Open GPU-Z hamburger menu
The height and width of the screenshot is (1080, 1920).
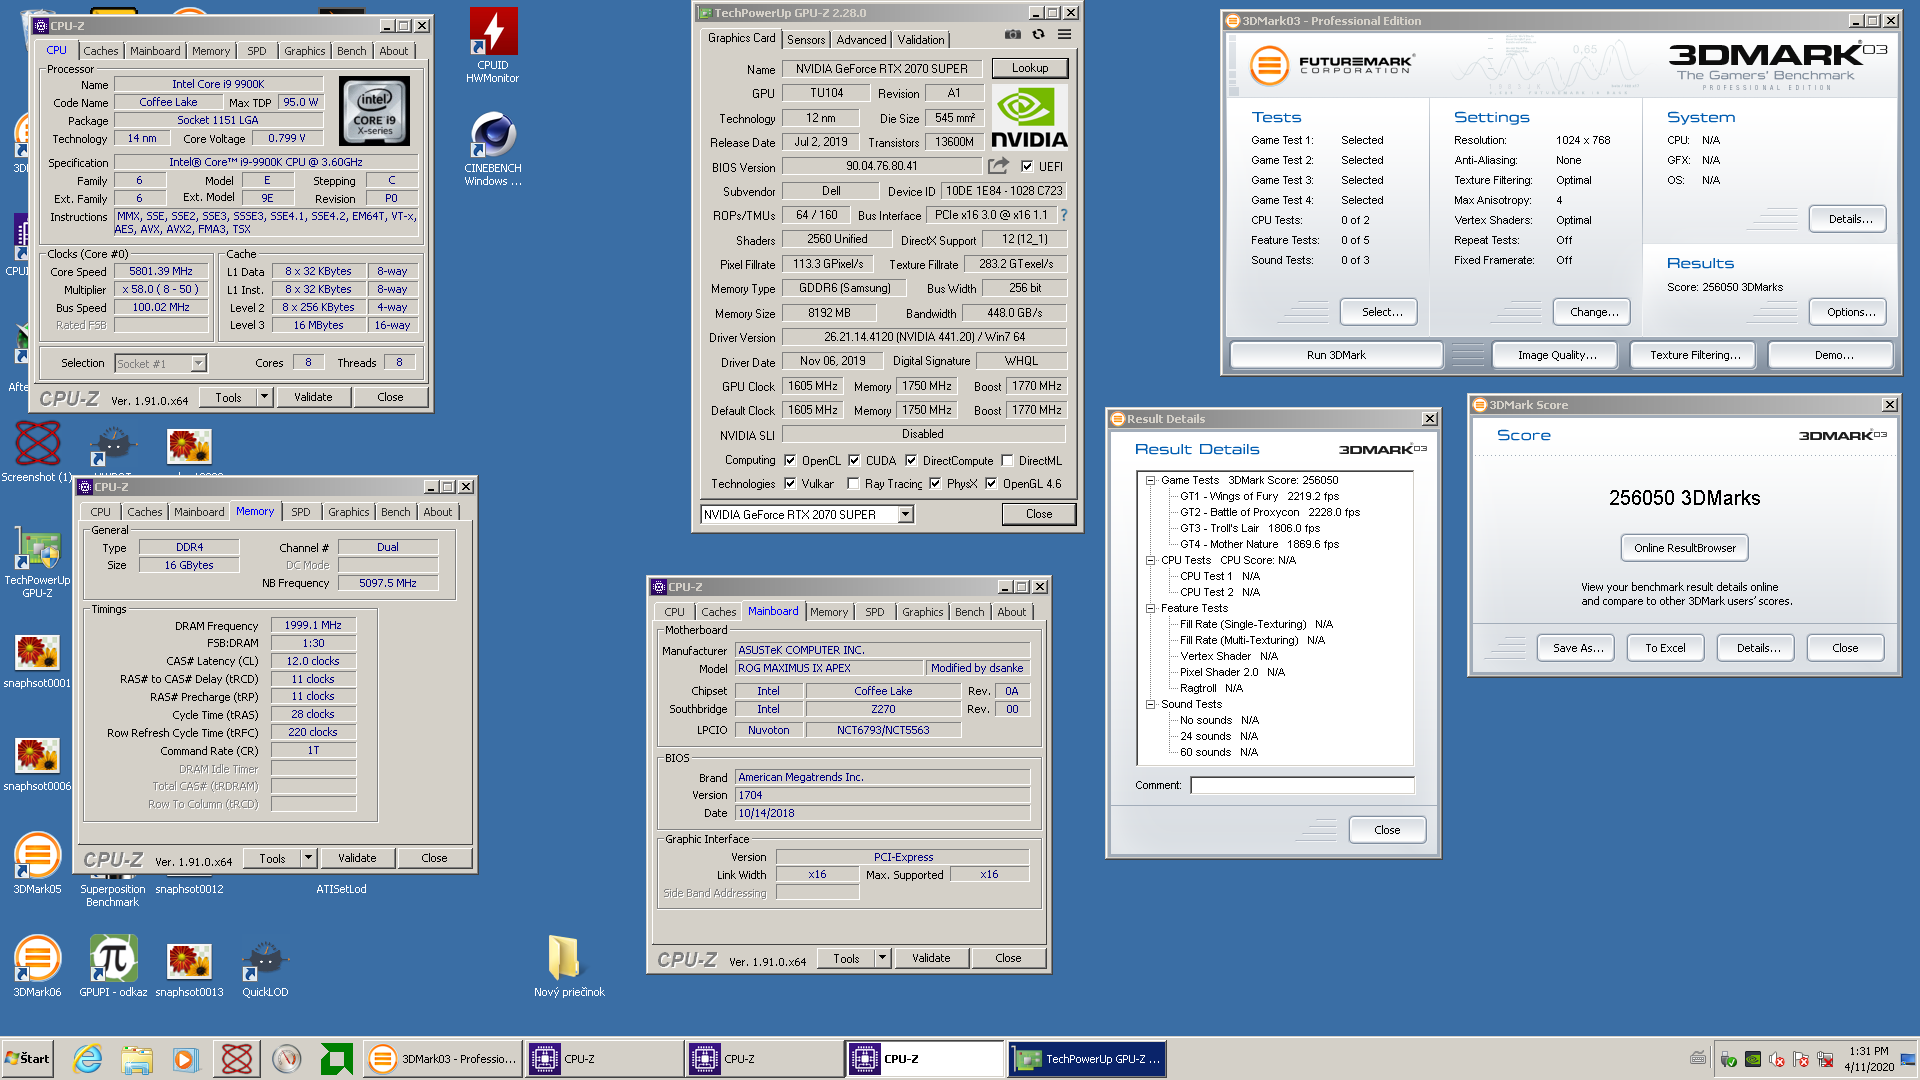click(x=1065, y=34)
